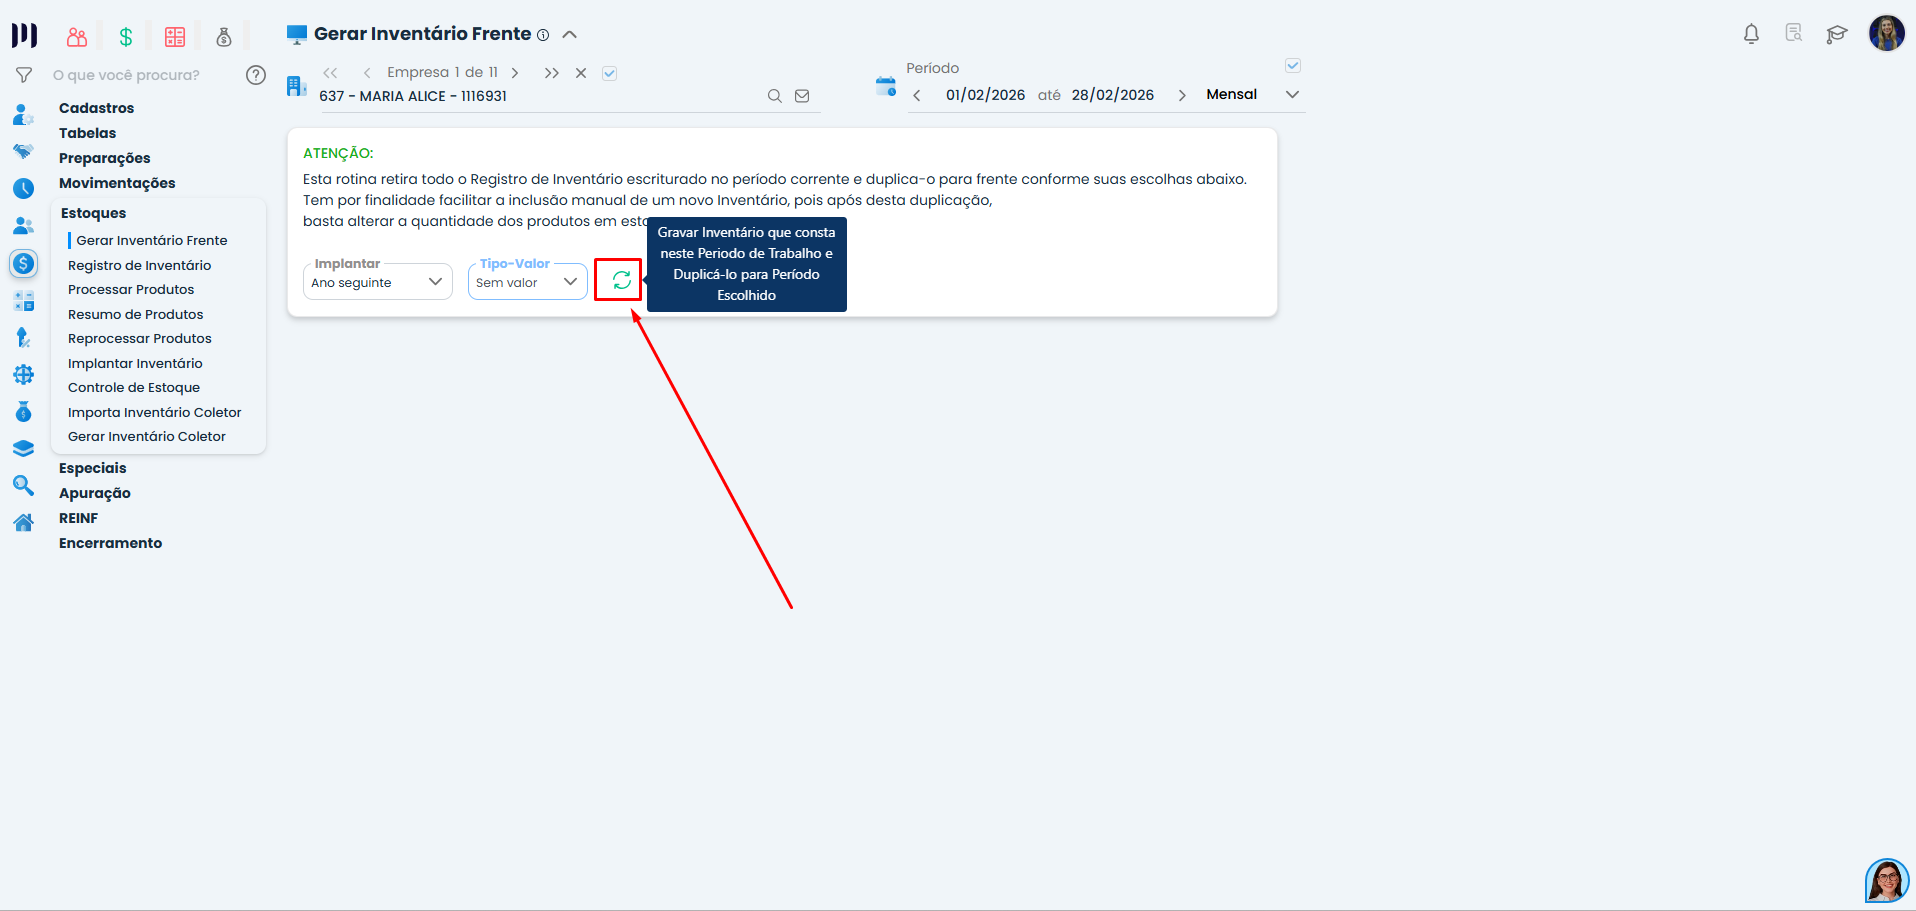The width and height of the screenshot is (1916, 911).
Task: Open Encerramento menu
Action: [110, 543]
